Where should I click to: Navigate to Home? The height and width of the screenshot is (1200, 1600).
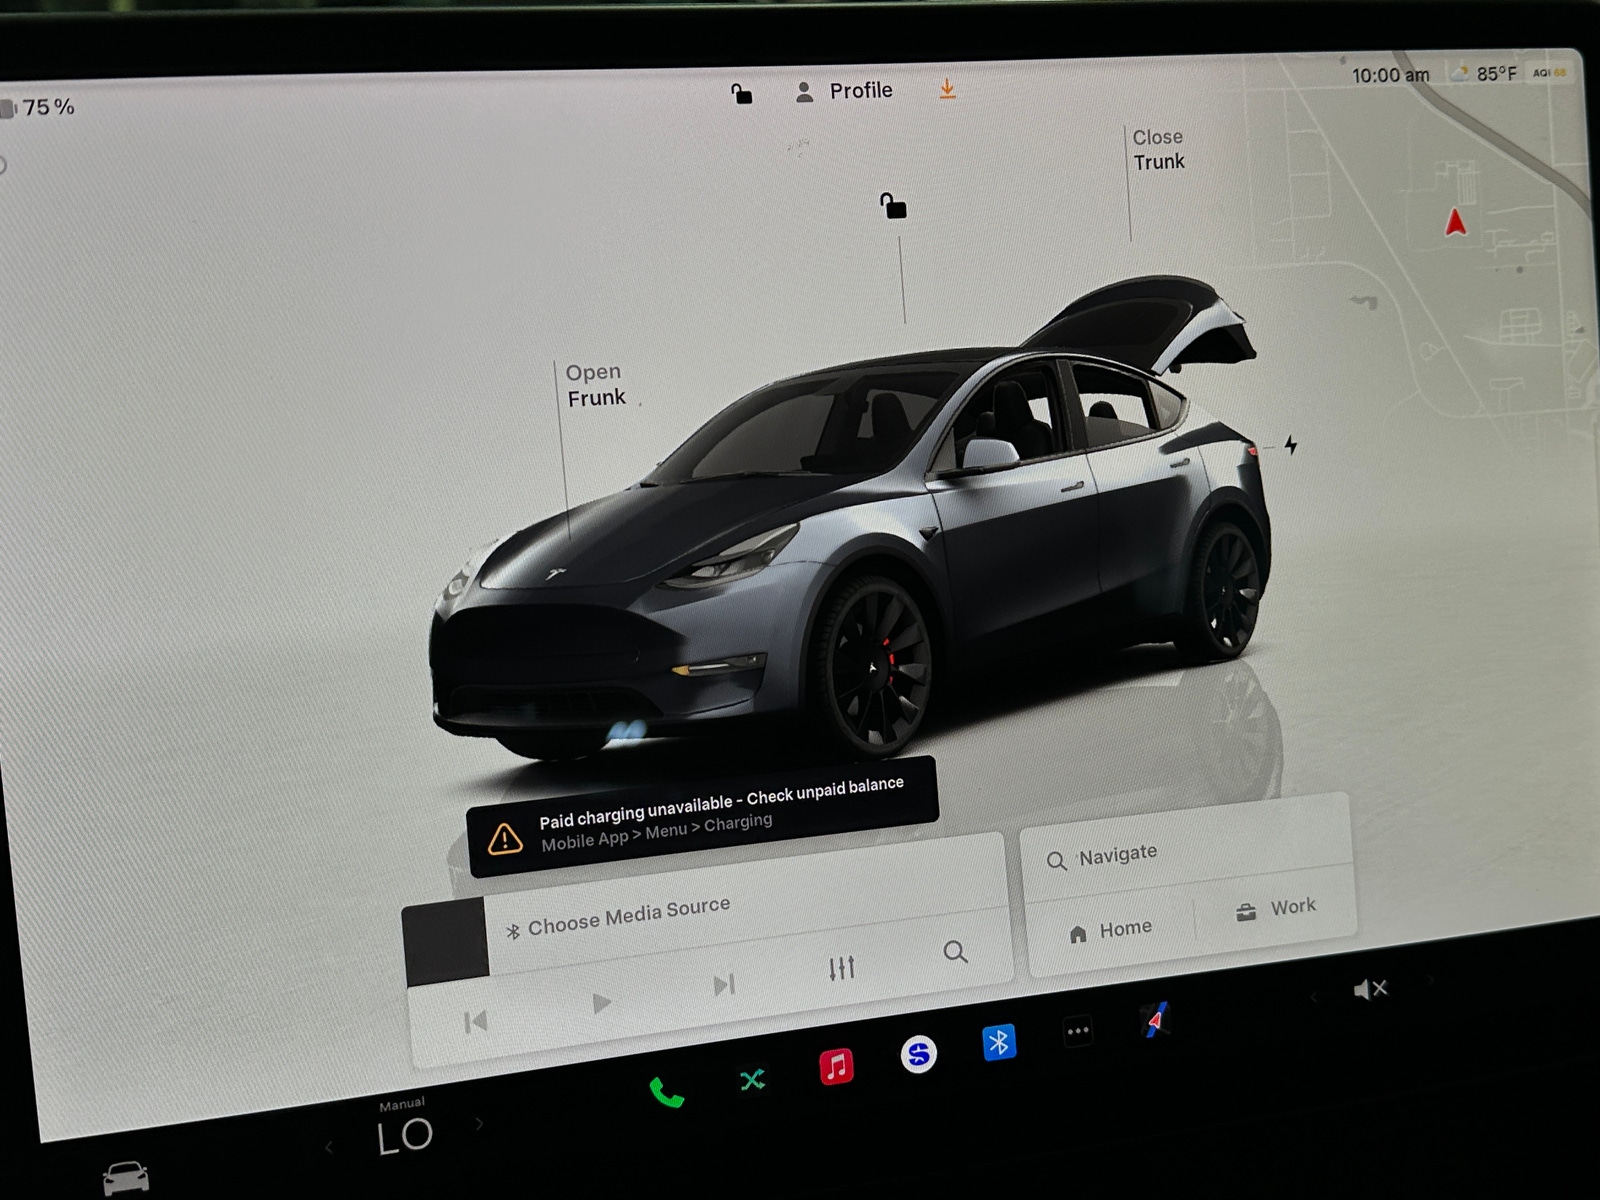tap(1110, 930)
